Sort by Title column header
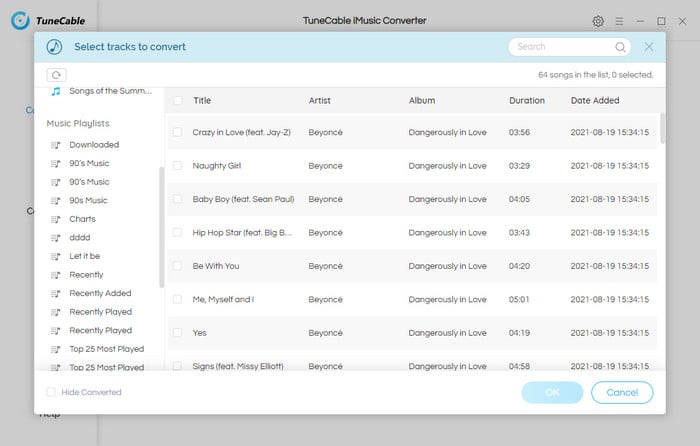 (x=202, y=100)
